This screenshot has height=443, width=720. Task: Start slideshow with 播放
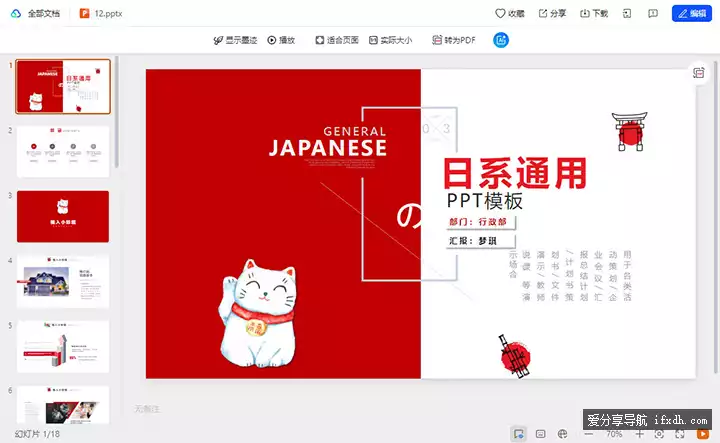coord(281,40)
